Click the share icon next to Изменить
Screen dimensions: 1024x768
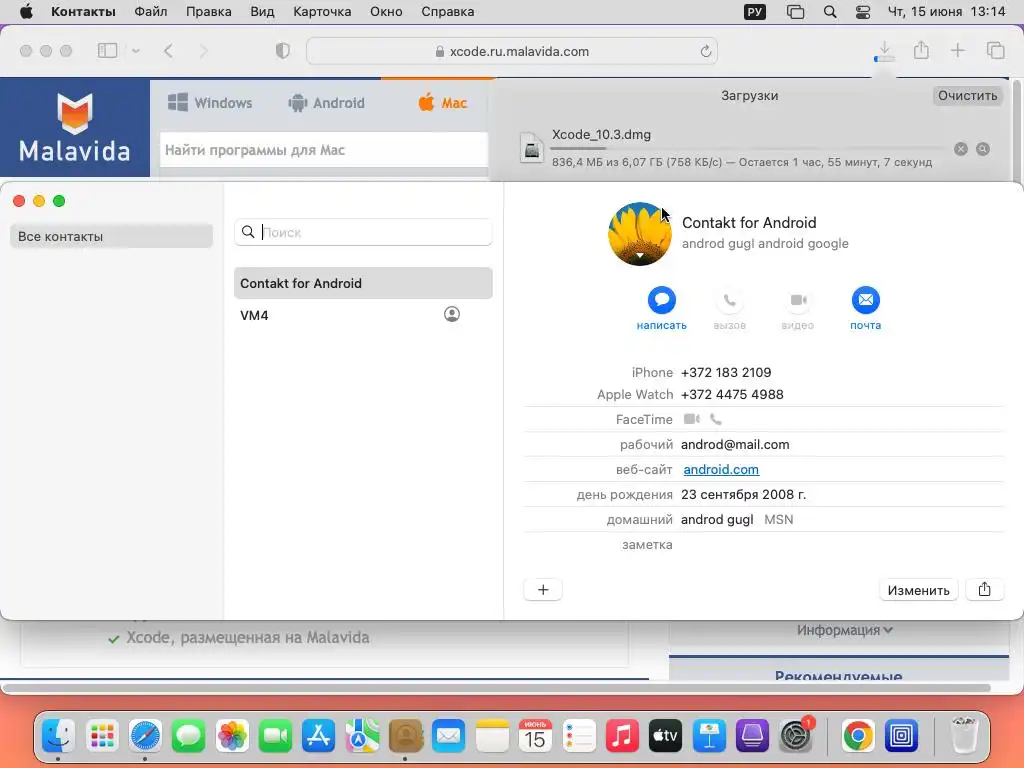click(984, 590)
